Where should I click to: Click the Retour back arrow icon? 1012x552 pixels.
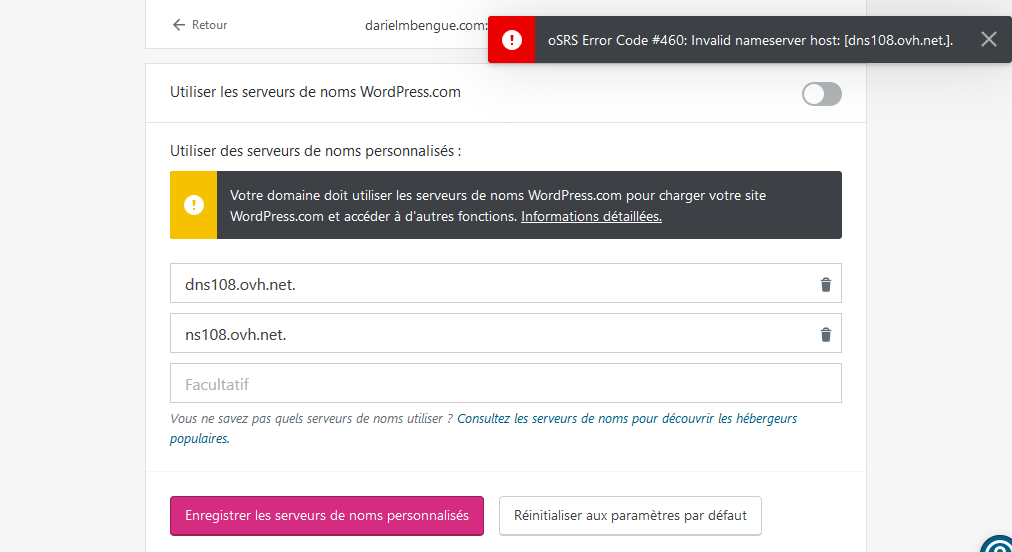(x=178, y=25)
